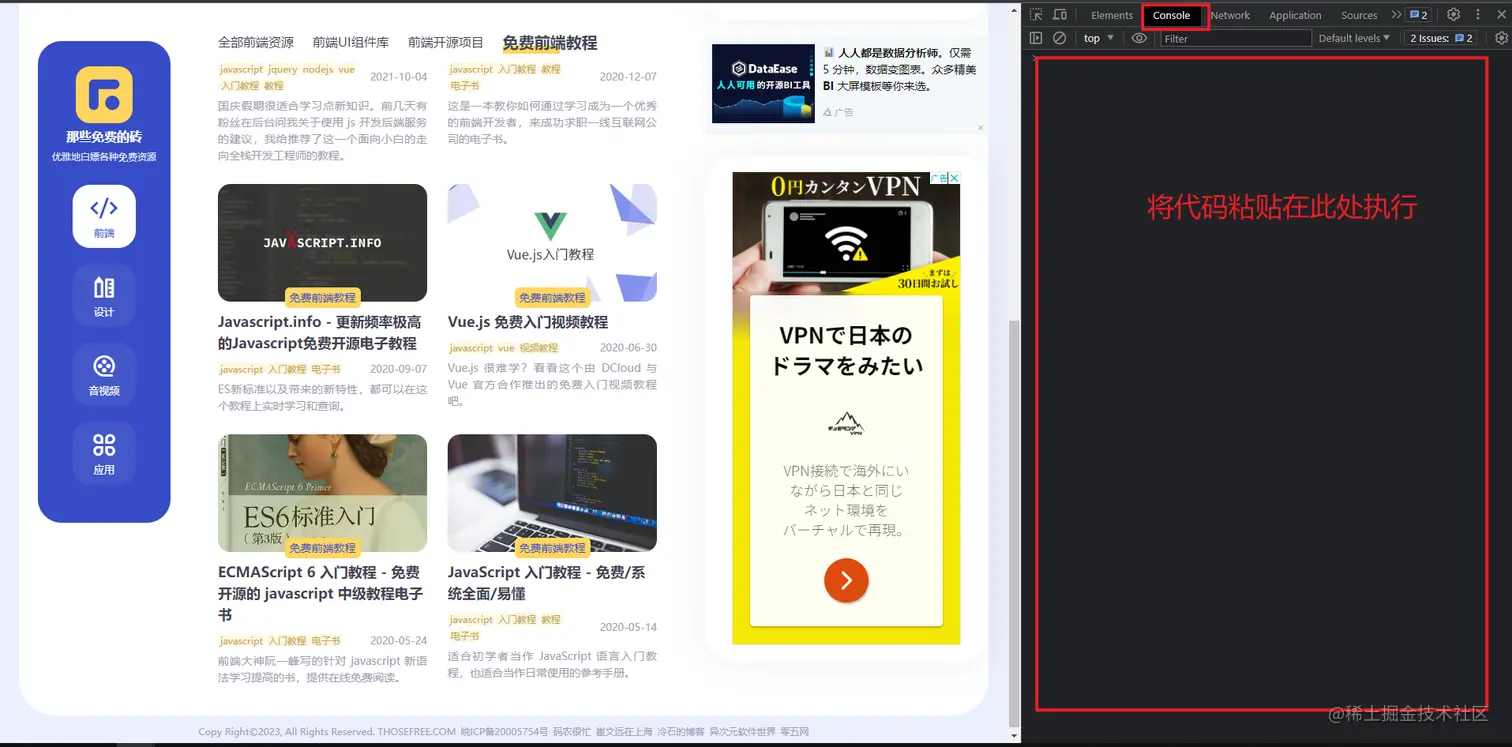This screenshot has height=747, width=1512.
Task: Expand the hidden panels chevron in DevTools
Action: coord(1396,15)
